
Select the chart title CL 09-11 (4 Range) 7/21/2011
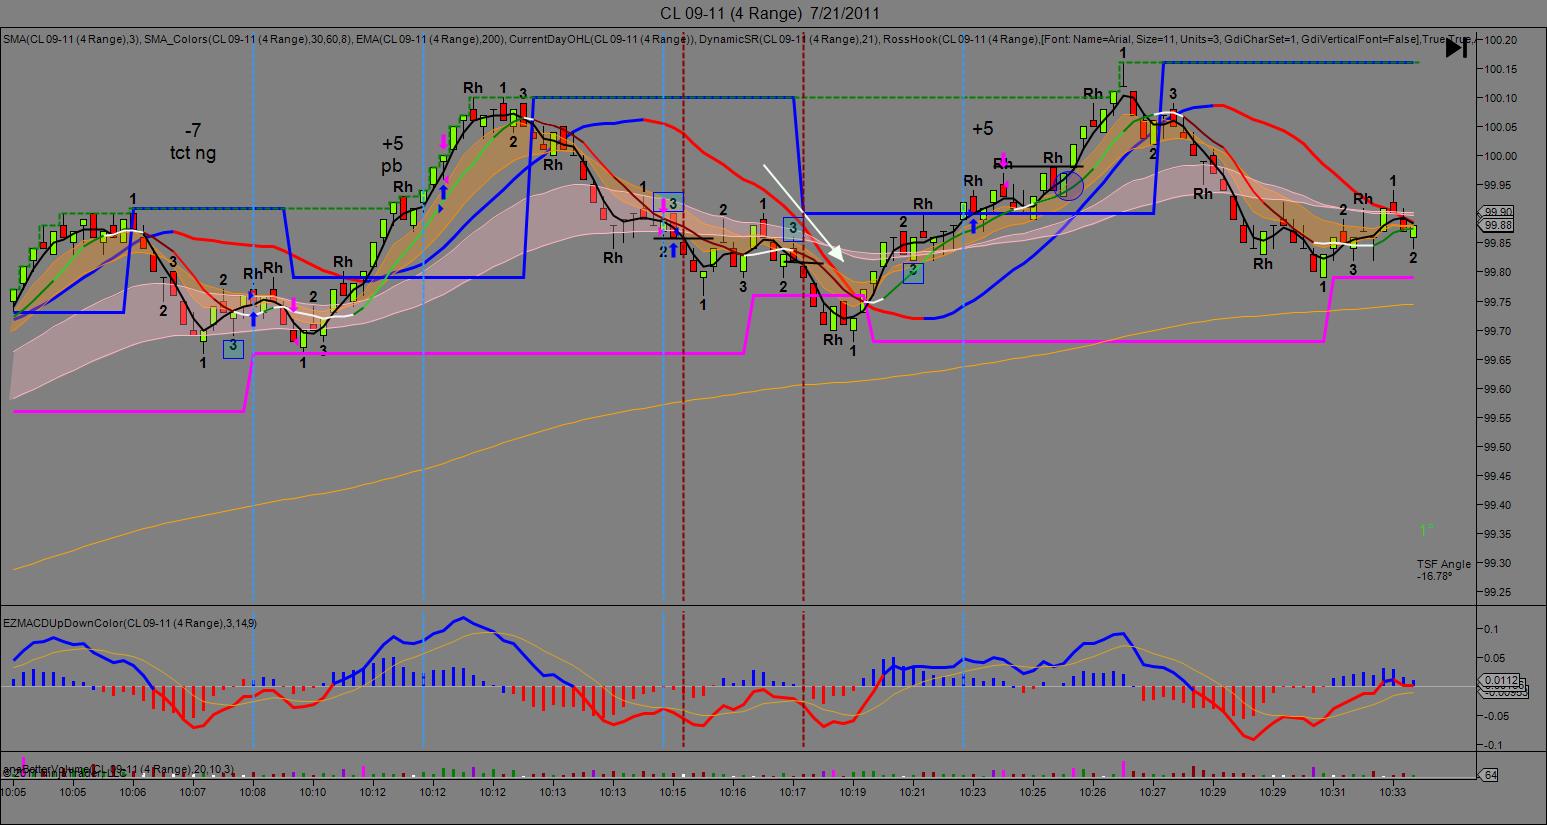pyautogui.click(x=771, y=13)
